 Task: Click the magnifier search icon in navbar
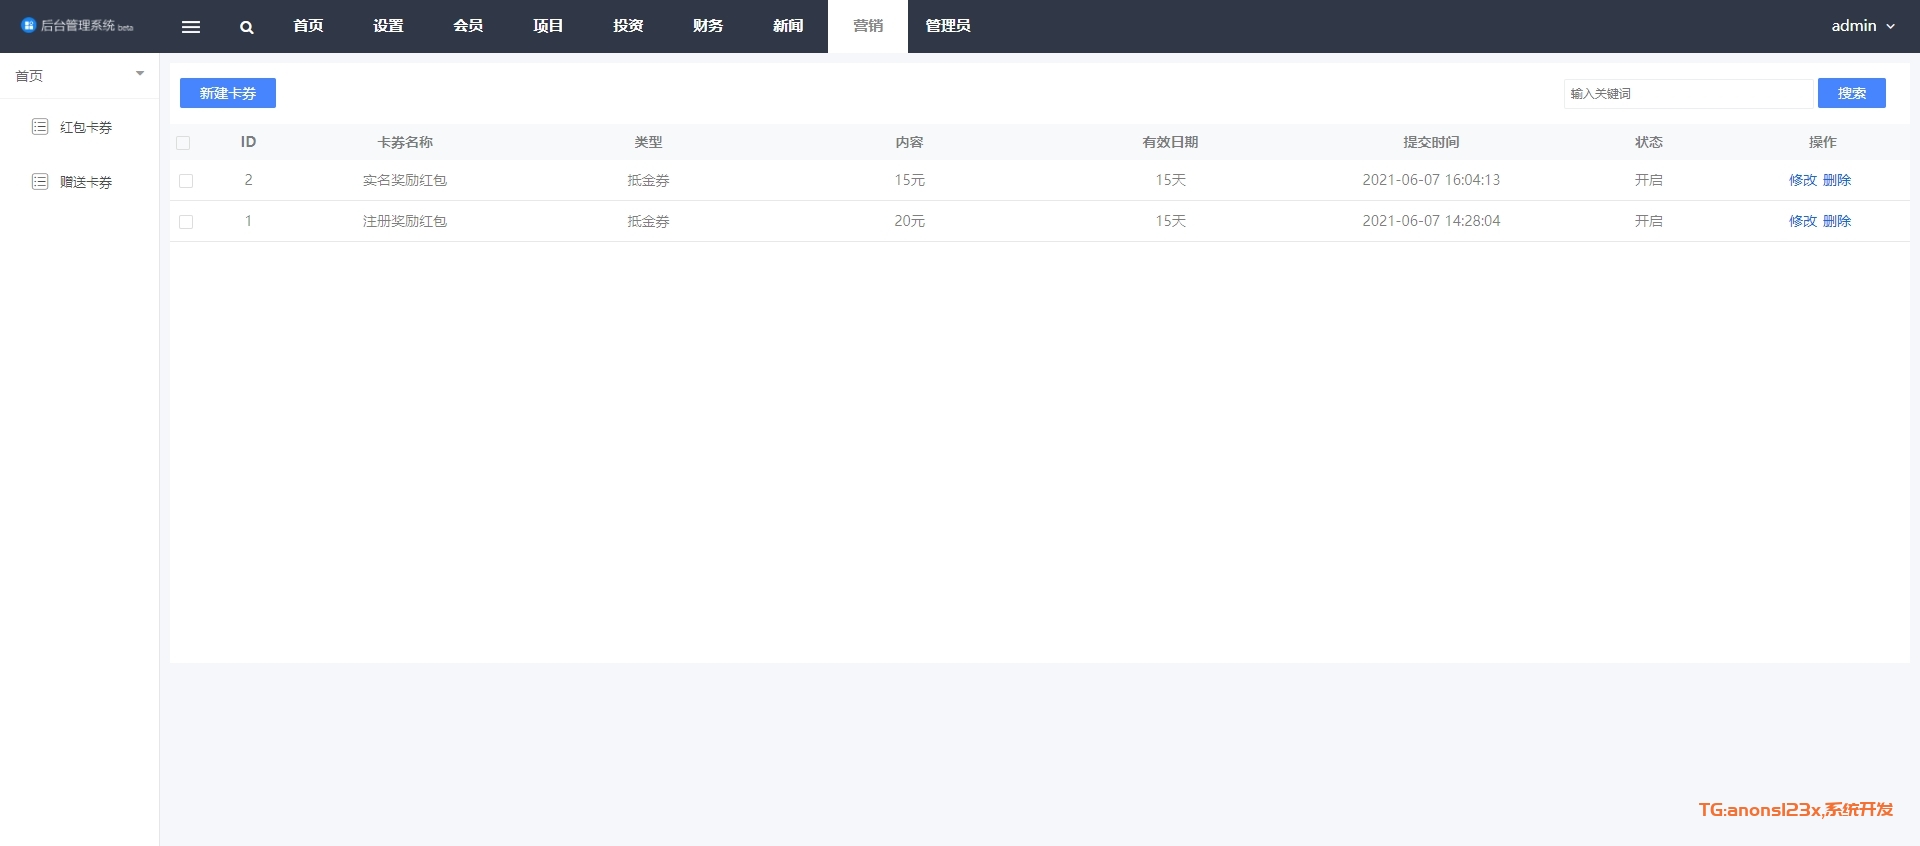[x=246, y=27]
